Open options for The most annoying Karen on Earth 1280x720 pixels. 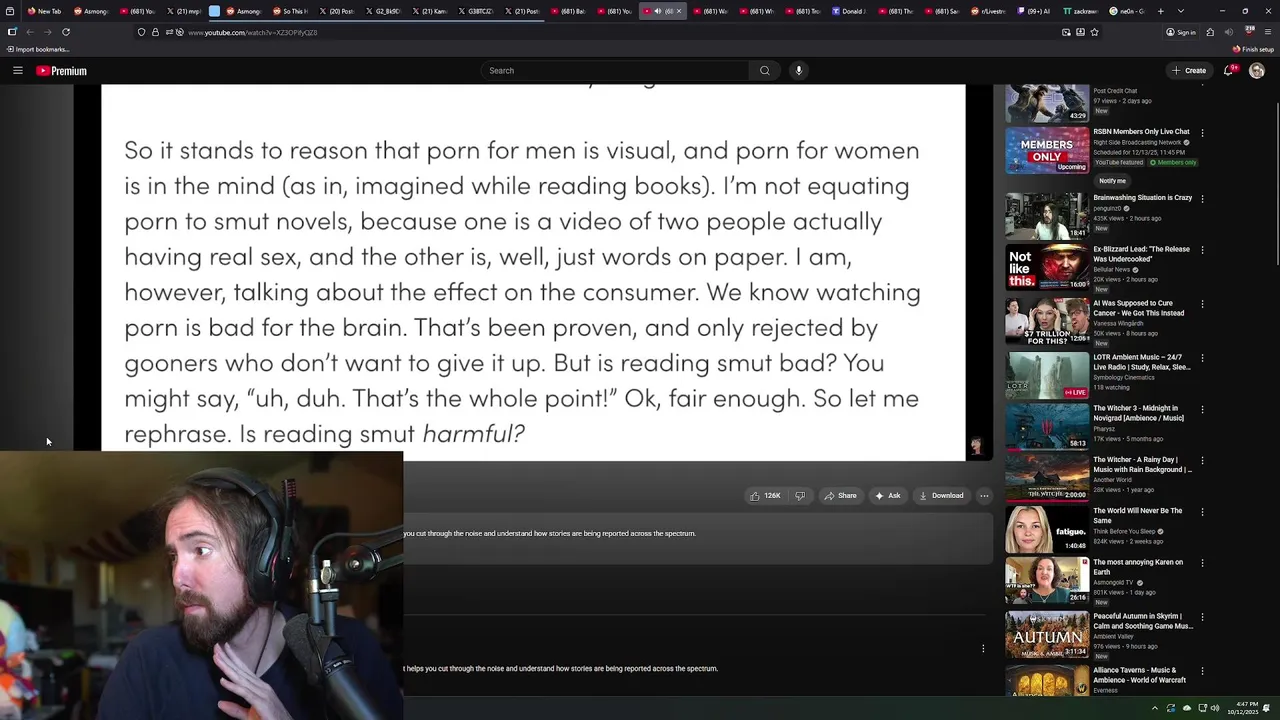(1202, 563)
